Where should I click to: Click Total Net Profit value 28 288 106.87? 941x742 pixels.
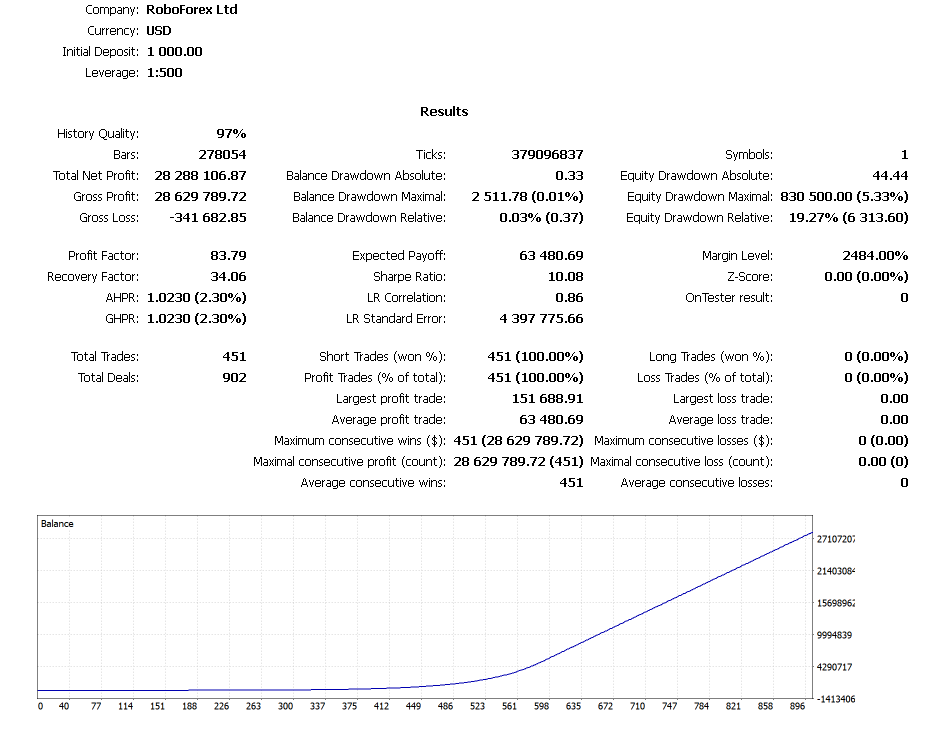(x=200, y=176)
